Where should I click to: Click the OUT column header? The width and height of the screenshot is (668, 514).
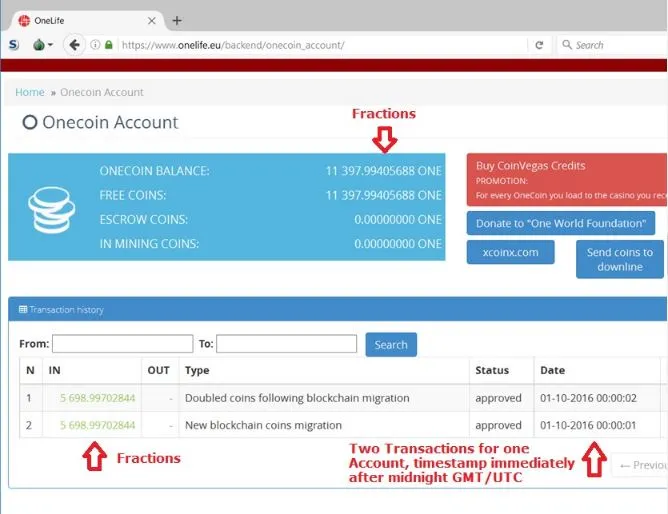pyautogui.click(x=158, y=370)
